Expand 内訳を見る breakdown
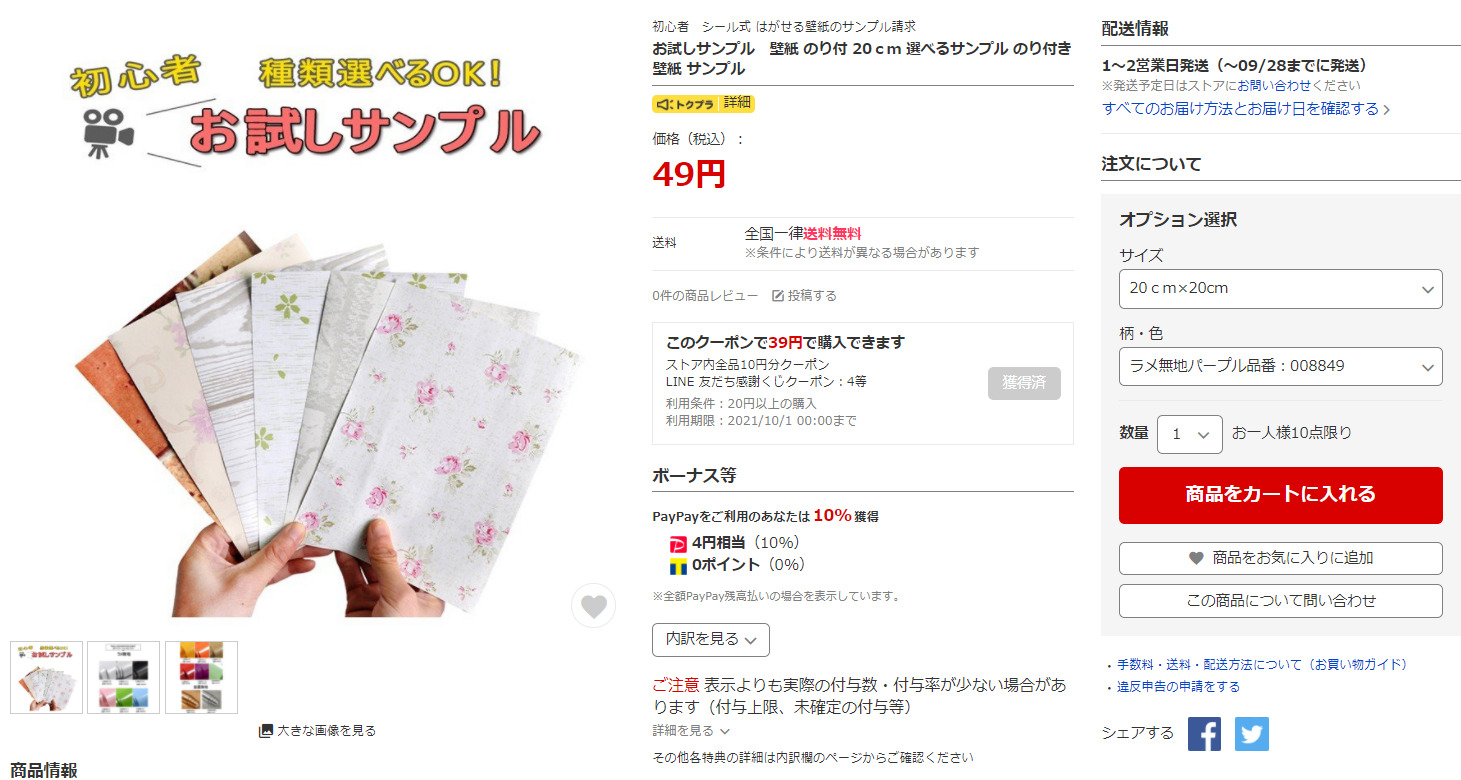 coord(711,639)
